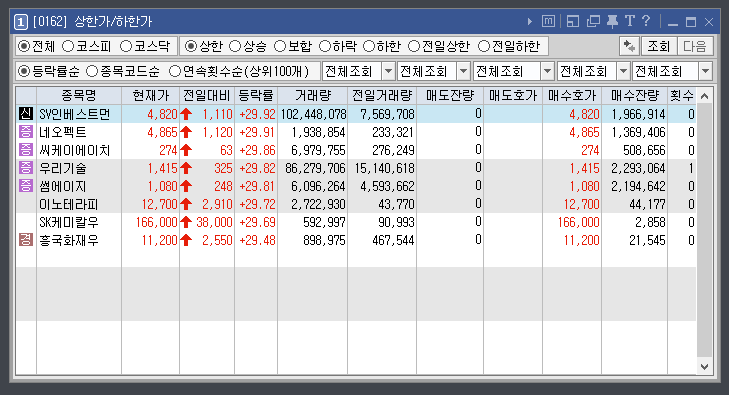Click the 다음 next button
The height and width of the screenshot is (395, 729).
click(x=695, y=46)
